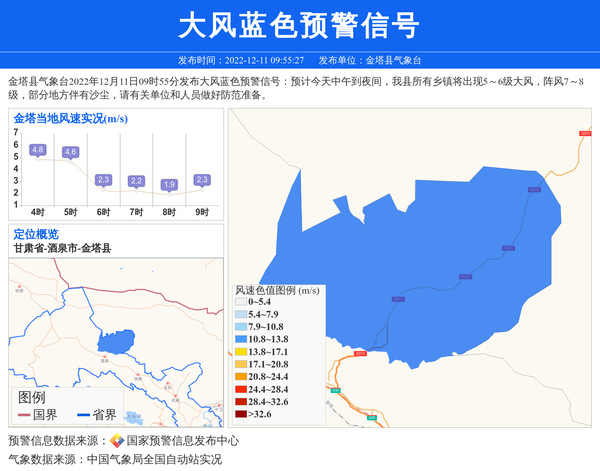Click the 1.9 wind speed marker at 8时

[169, 184]
